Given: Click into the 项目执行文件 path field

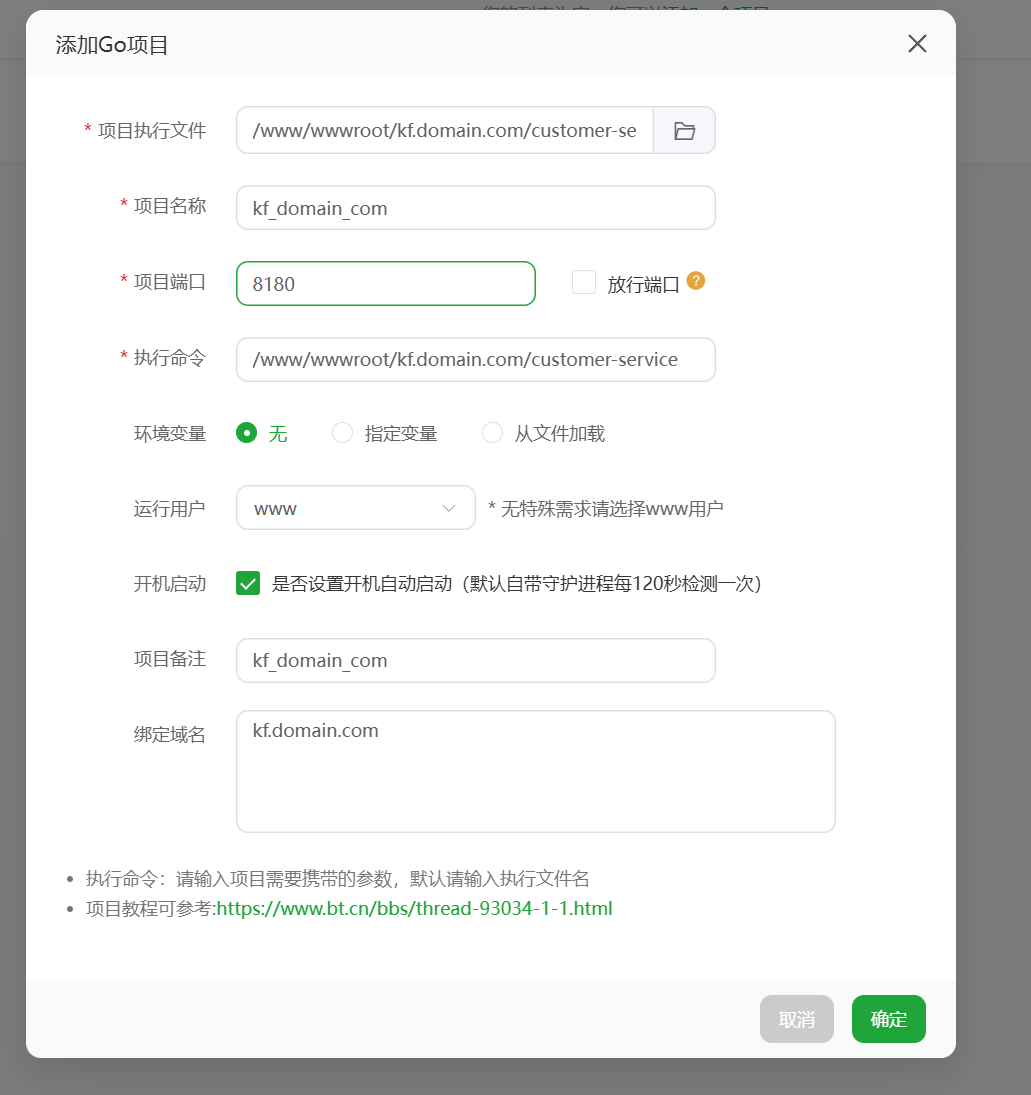Looking at the screenshot, I should (444, 131).
